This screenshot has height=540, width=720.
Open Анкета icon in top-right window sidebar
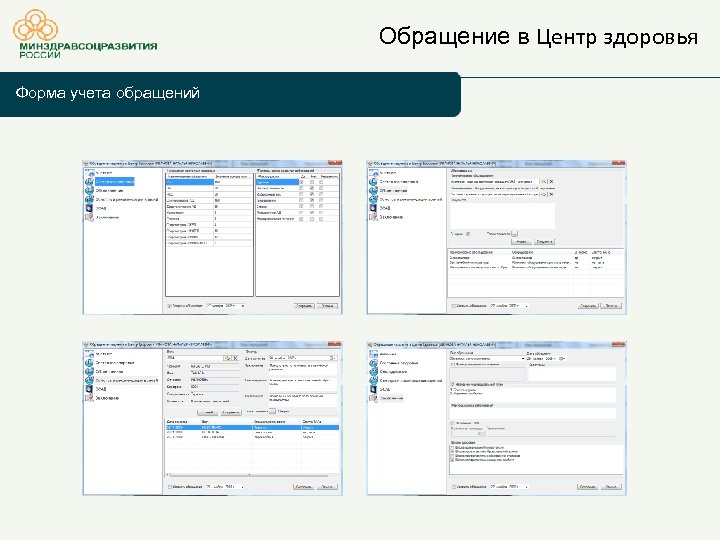(x=373, y=173)
